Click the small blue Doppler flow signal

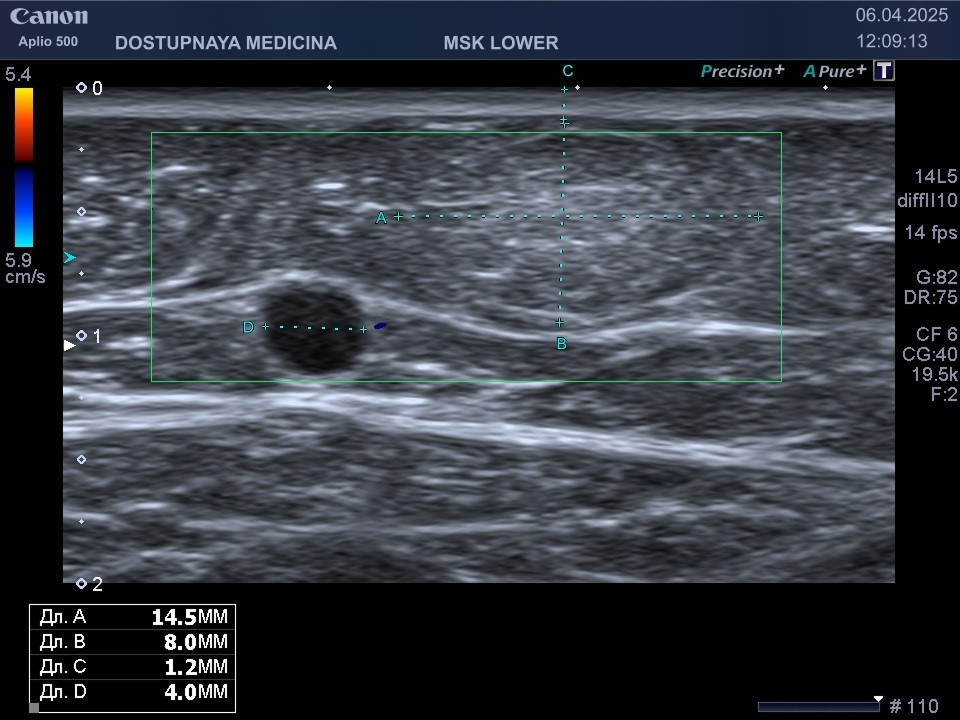click(380, 326)
